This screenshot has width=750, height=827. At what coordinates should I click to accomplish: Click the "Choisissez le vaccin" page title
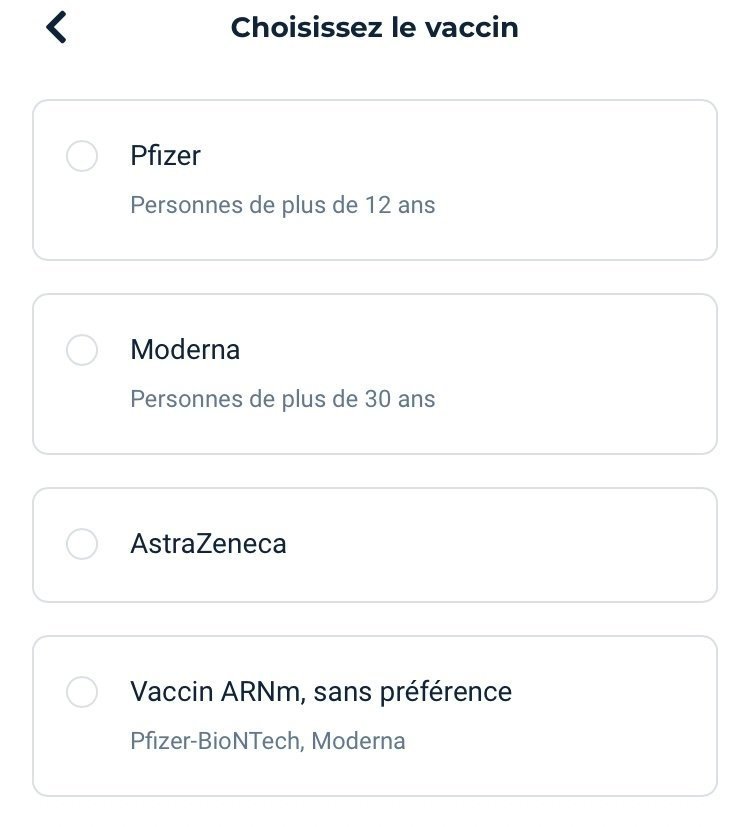pos(374,27)
